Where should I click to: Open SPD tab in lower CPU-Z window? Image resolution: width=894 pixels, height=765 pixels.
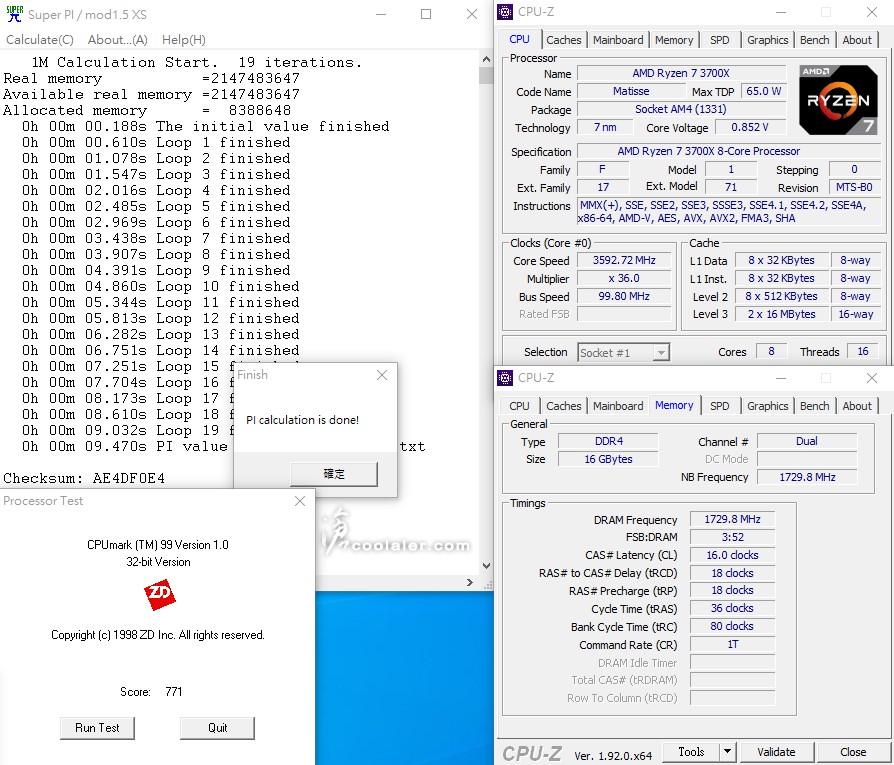click(x=720, y=406)
